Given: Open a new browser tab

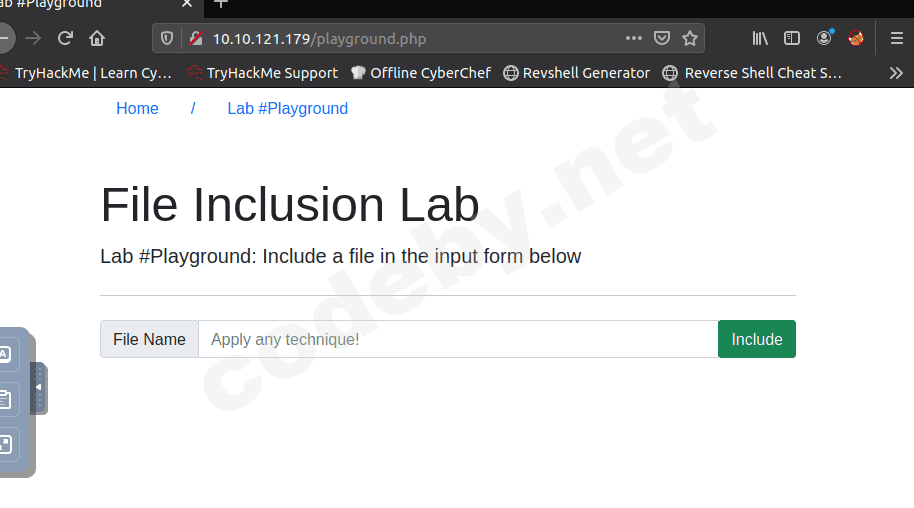Looking at the screenshot, I should tap(221, 4).
